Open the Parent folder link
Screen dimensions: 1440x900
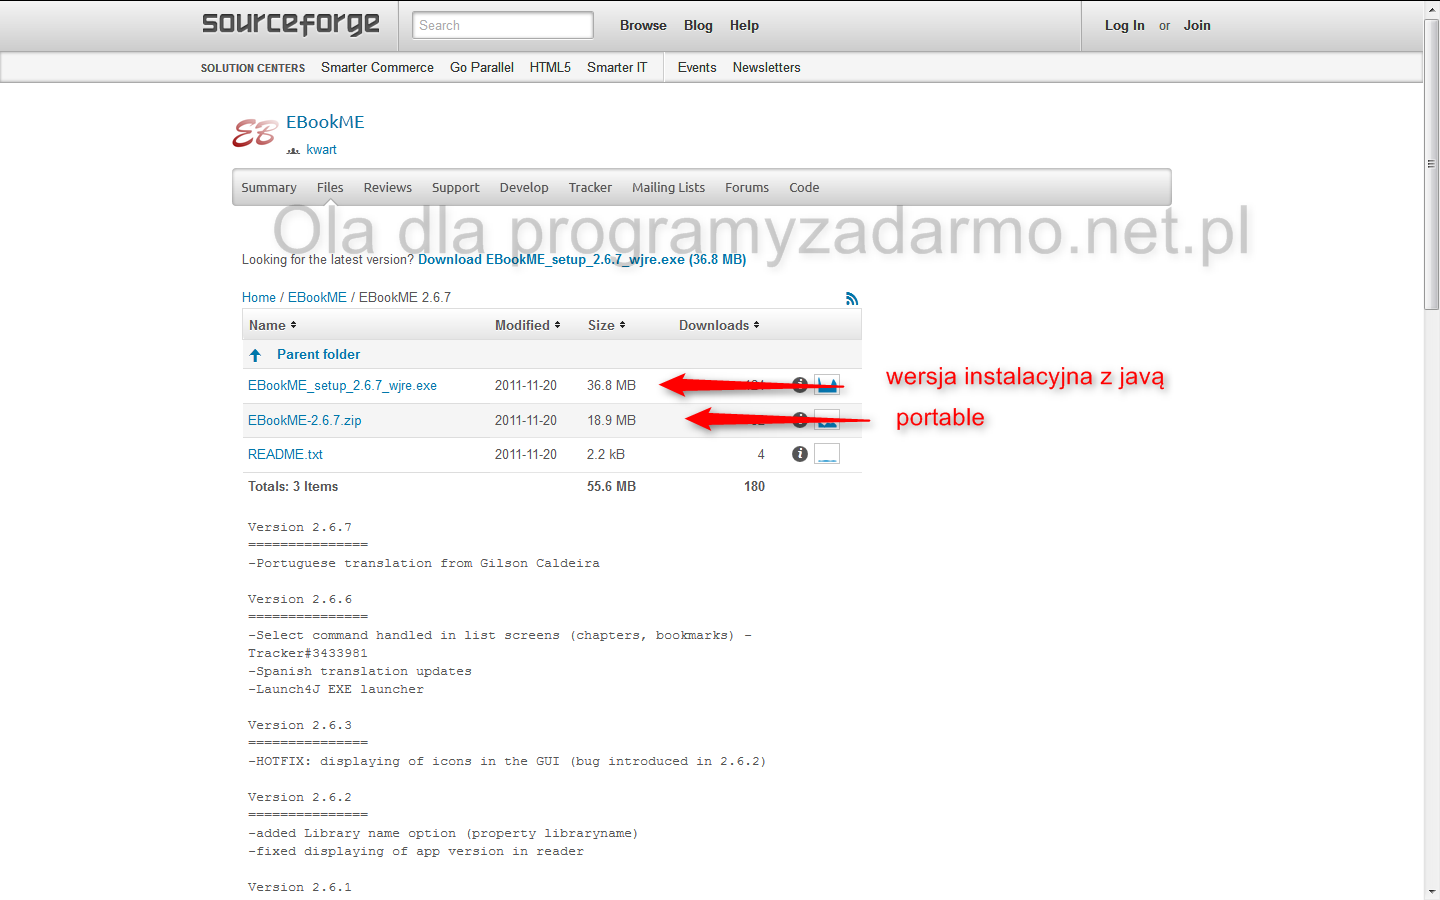[x=318, y=354]
